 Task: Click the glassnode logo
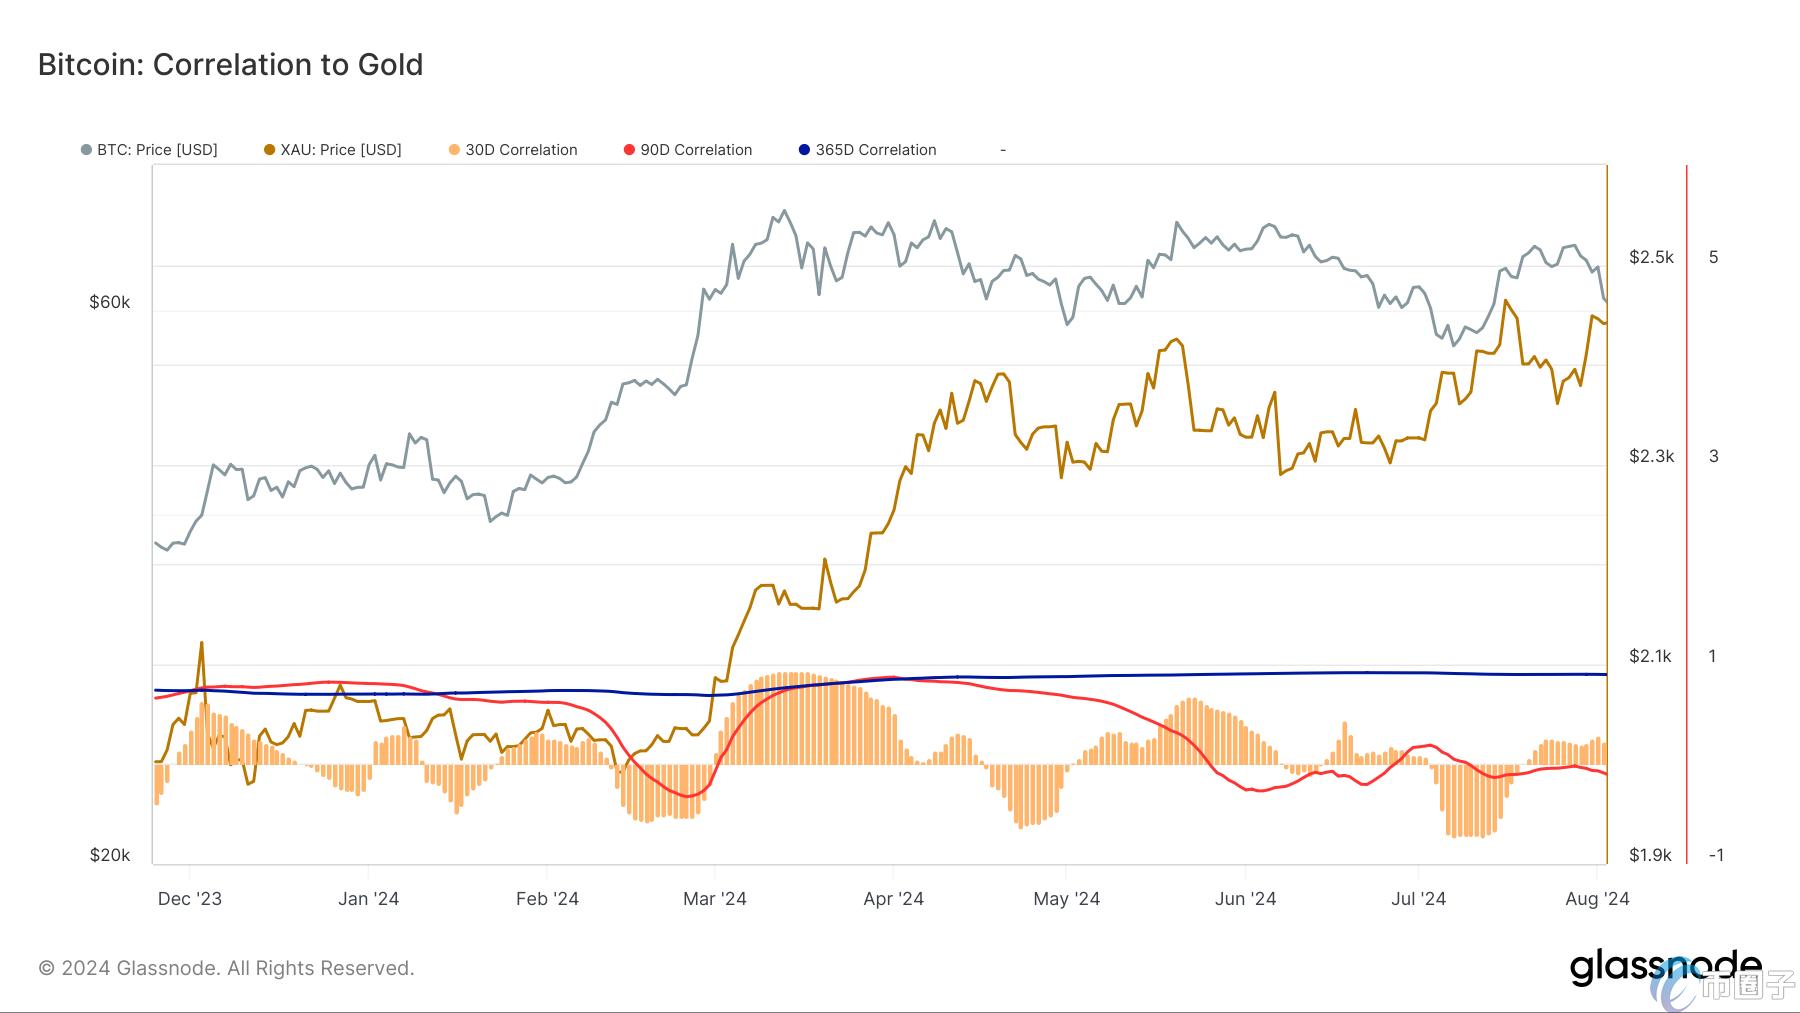coord(1665,967)
